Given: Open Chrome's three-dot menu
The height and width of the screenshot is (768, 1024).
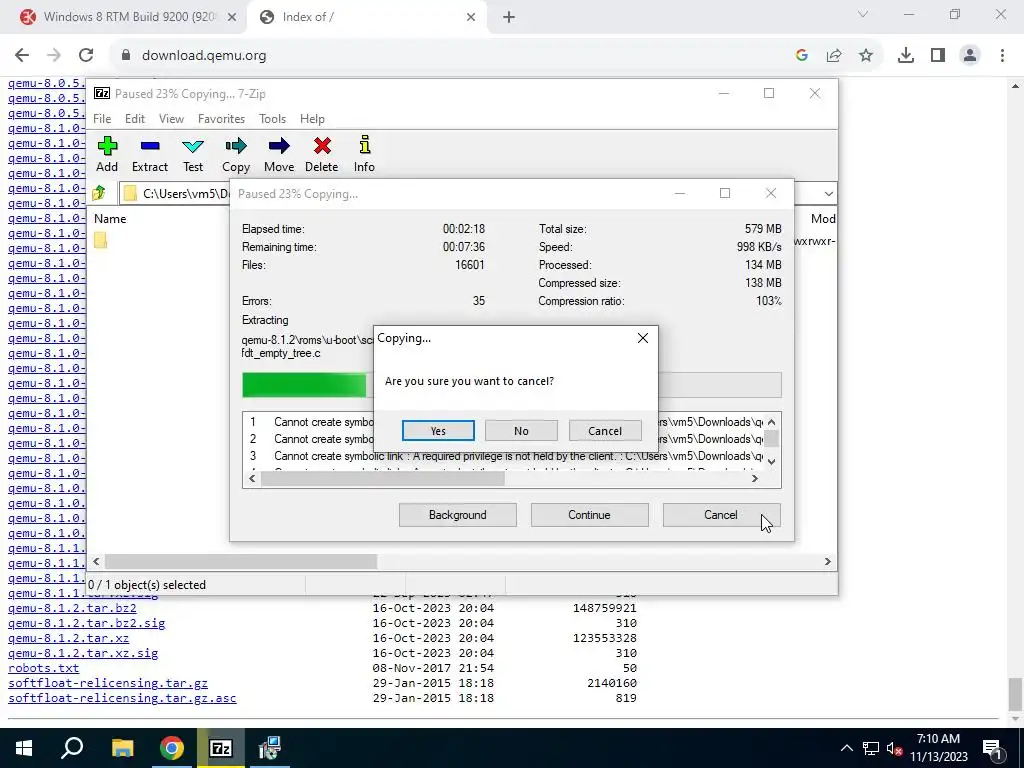Looking at the screenshot, I should point(1002,56).
